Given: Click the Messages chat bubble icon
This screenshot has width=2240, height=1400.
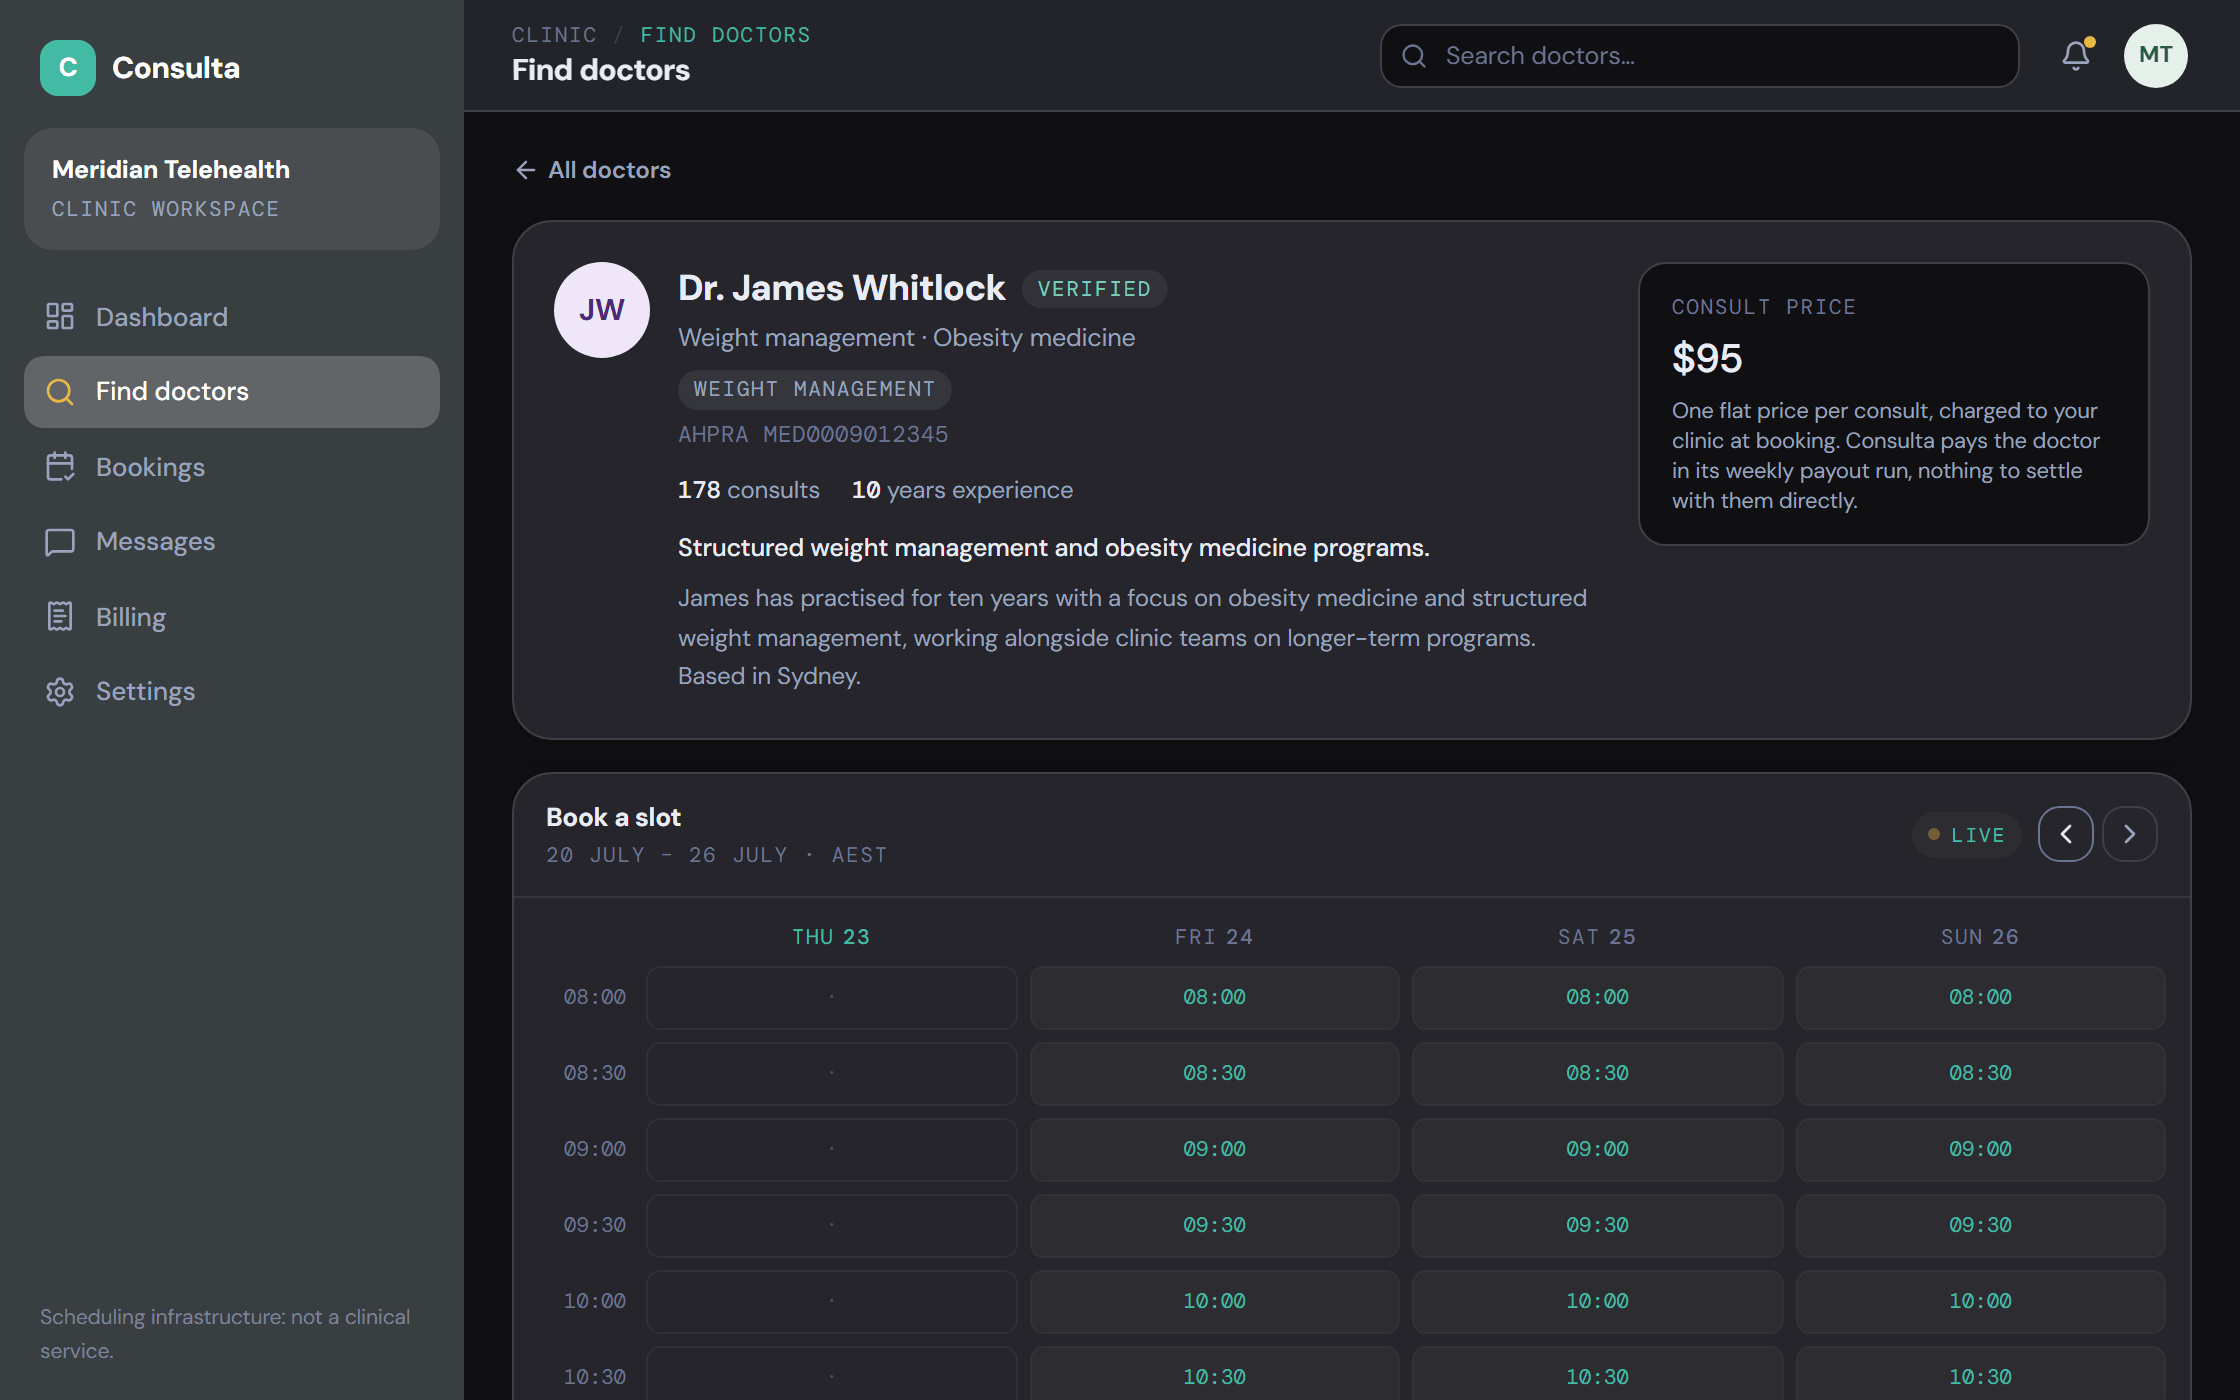Looking at the screenshot, I should pos(60,542).
